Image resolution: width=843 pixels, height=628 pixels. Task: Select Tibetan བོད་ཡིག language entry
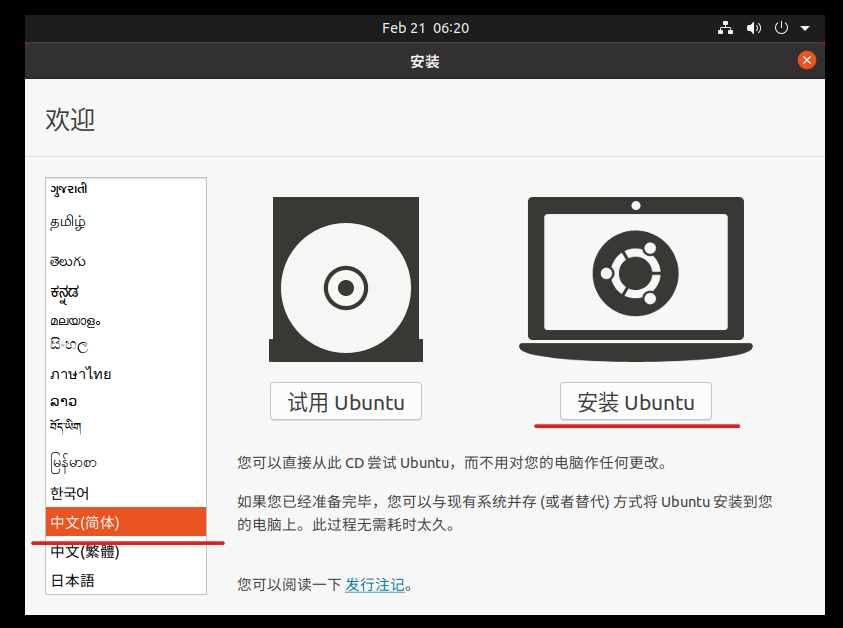[x=126, y=427]
